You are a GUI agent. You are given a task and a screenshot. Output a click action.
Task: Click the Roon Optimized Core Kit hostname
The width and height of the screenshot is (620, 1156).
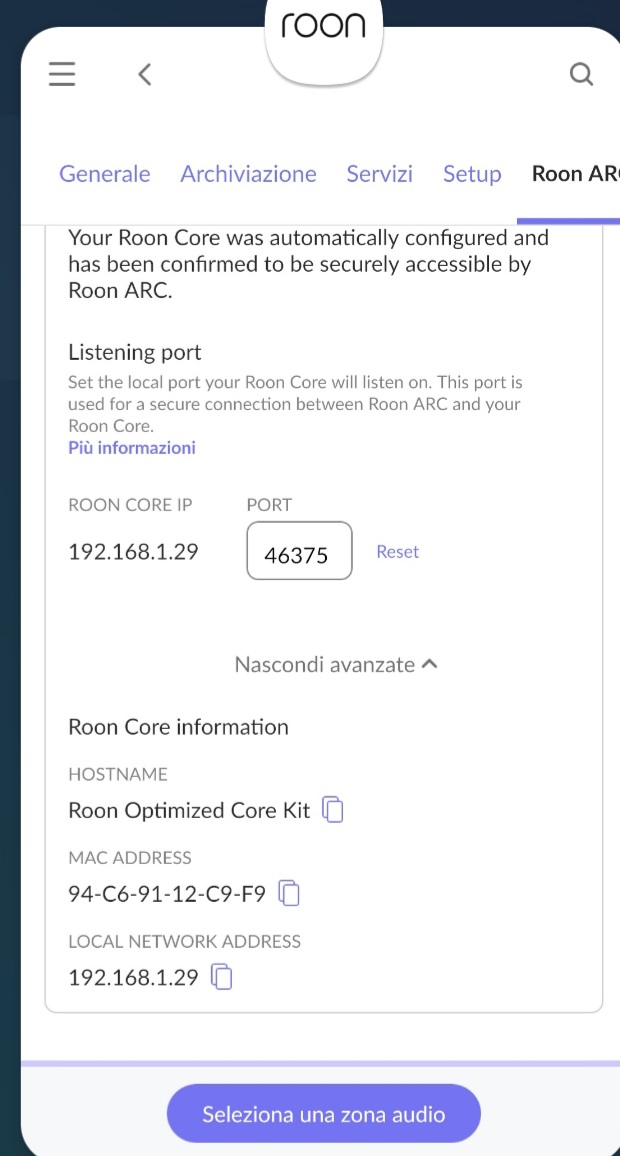[x=189, y=810]
